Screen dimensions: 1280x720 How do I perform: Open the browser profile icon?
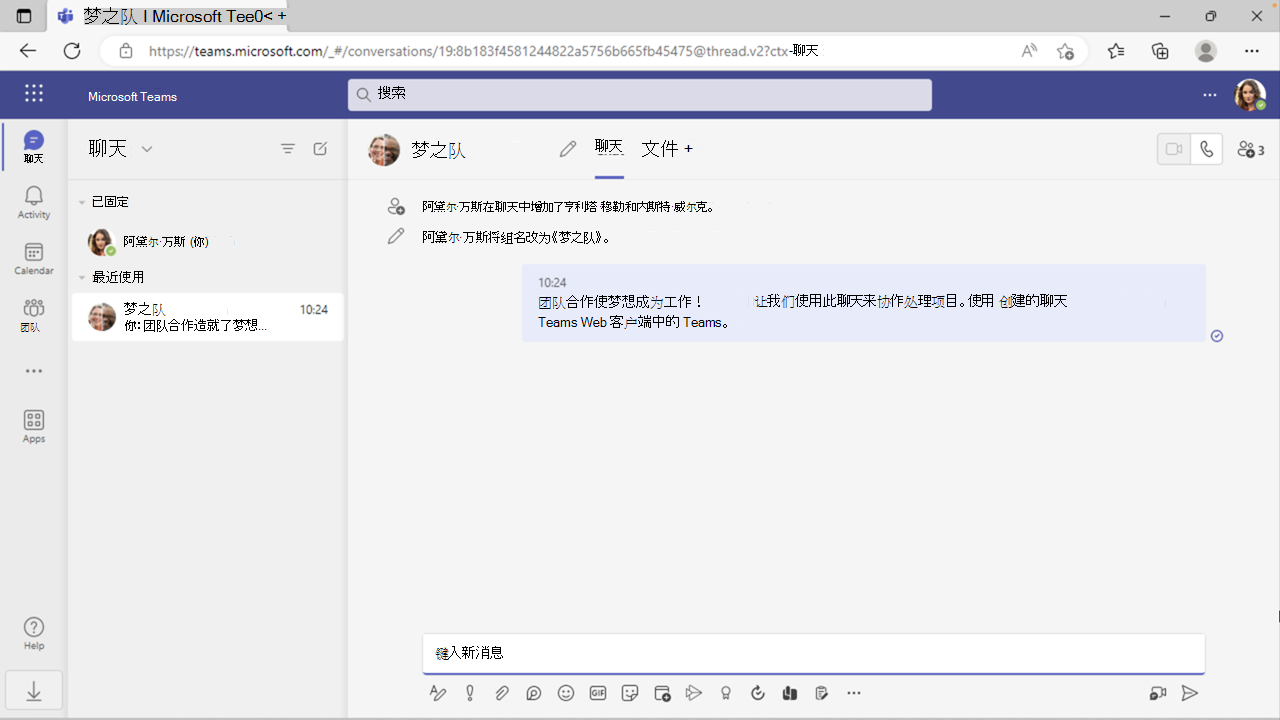coord(1206,51)
